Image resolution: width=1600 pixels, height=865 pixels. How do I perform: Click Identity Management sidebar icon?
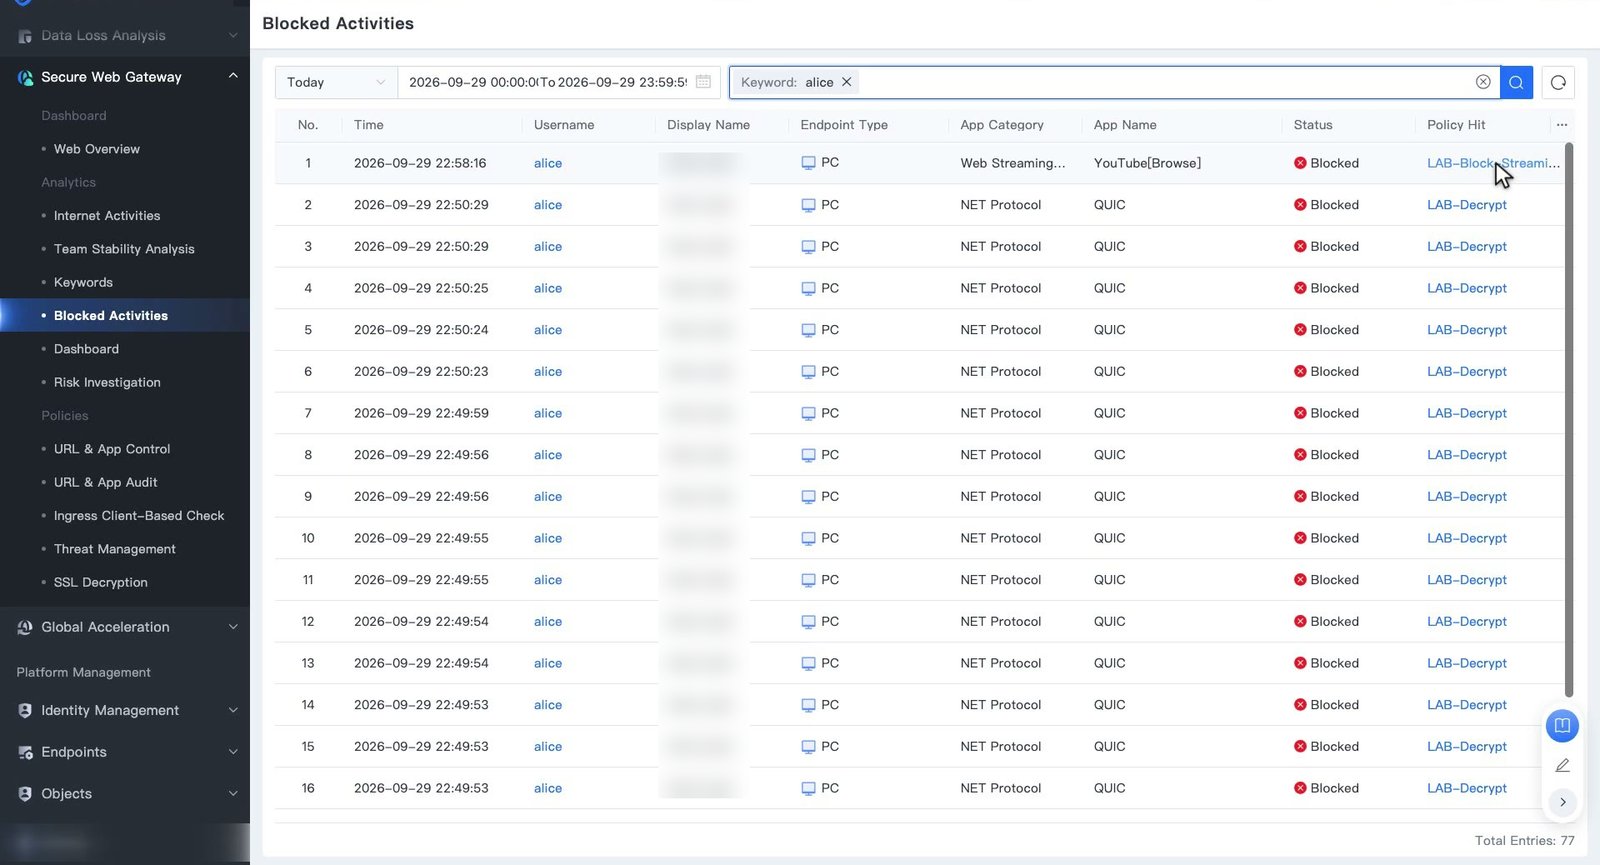click(x=25, y=710)
